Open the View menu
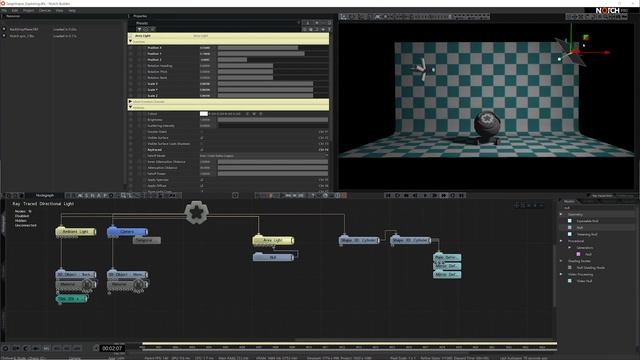 pyautogui.click(x=60, y=10)
